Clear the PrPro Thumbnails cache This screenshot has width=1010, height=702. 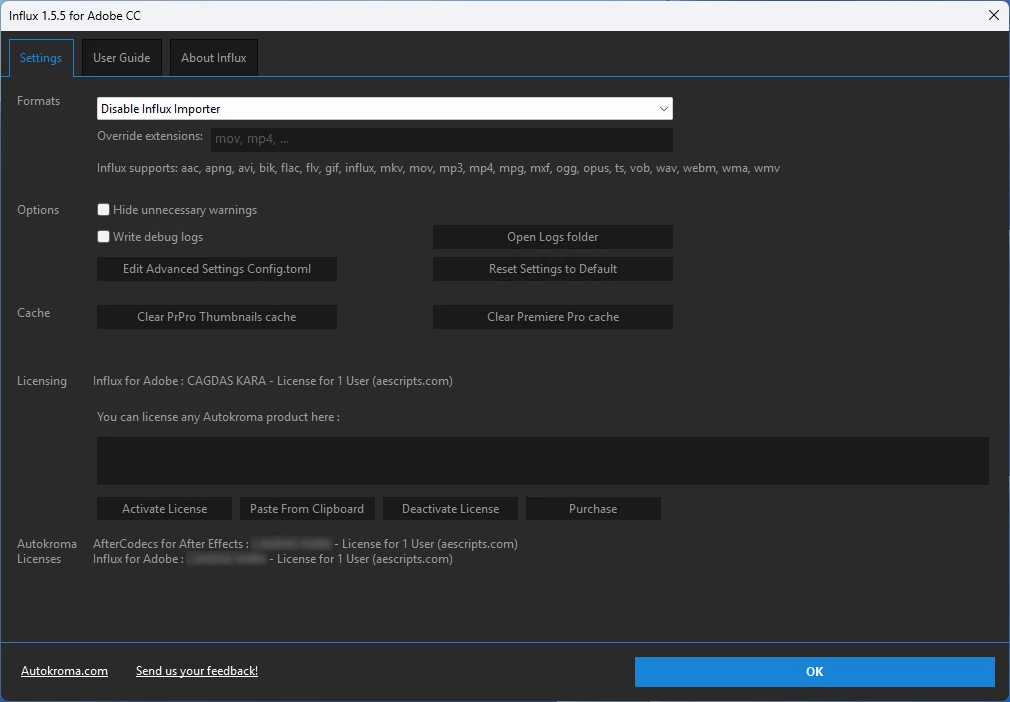[x=217, y=317]
